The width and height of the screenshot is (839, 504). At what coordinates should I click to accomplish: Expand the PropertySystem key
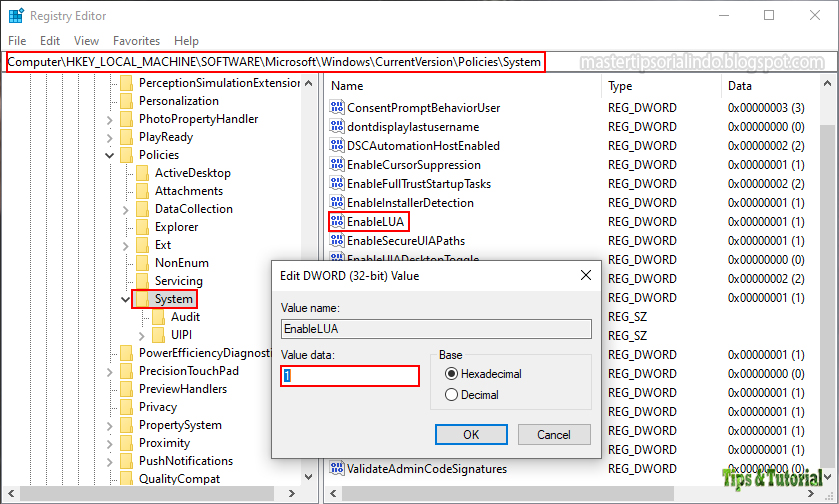[x=110, y=426]
